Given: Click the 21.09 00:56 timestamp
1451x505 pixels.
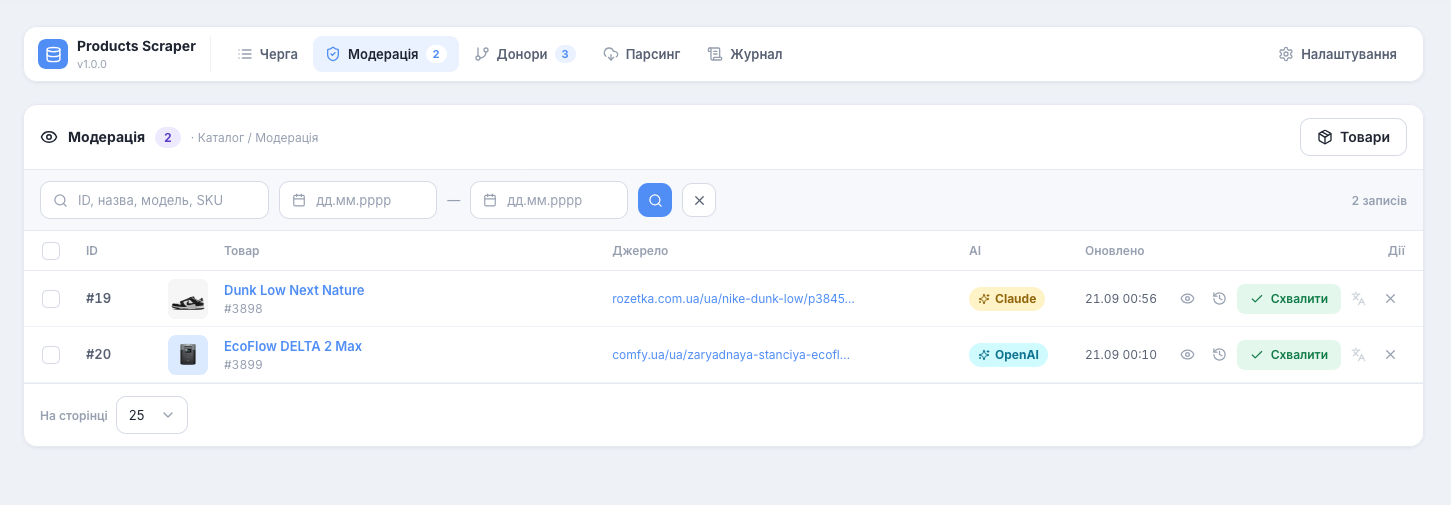Looking at the screenshot, I should click(1121, 299).
